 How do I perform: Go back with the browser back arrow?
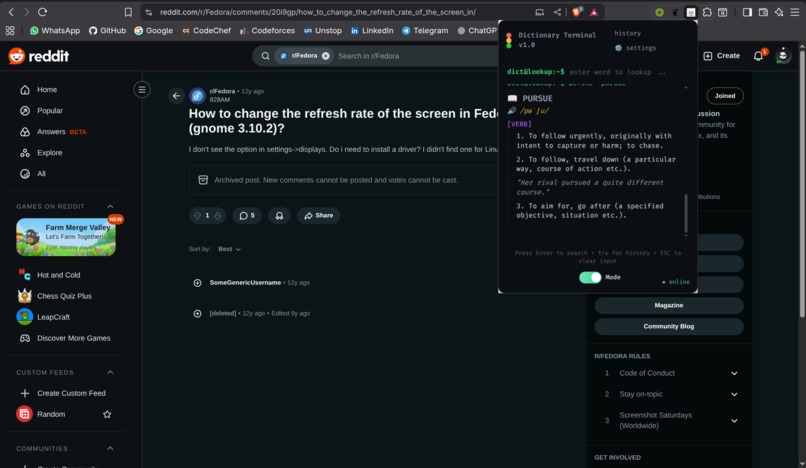pyautogui.click(x=11, y=12)
